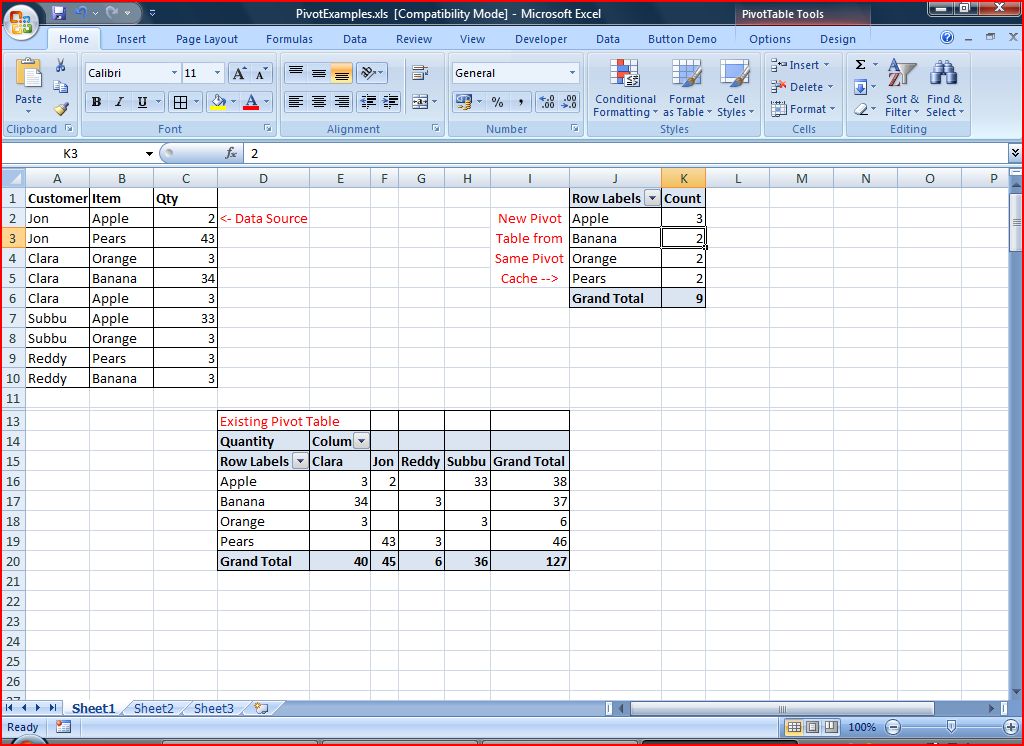The image size is (1024, 746).
Task: Decrease Decimal places icon
Action: pyautogui.click(x=569, y=102)
